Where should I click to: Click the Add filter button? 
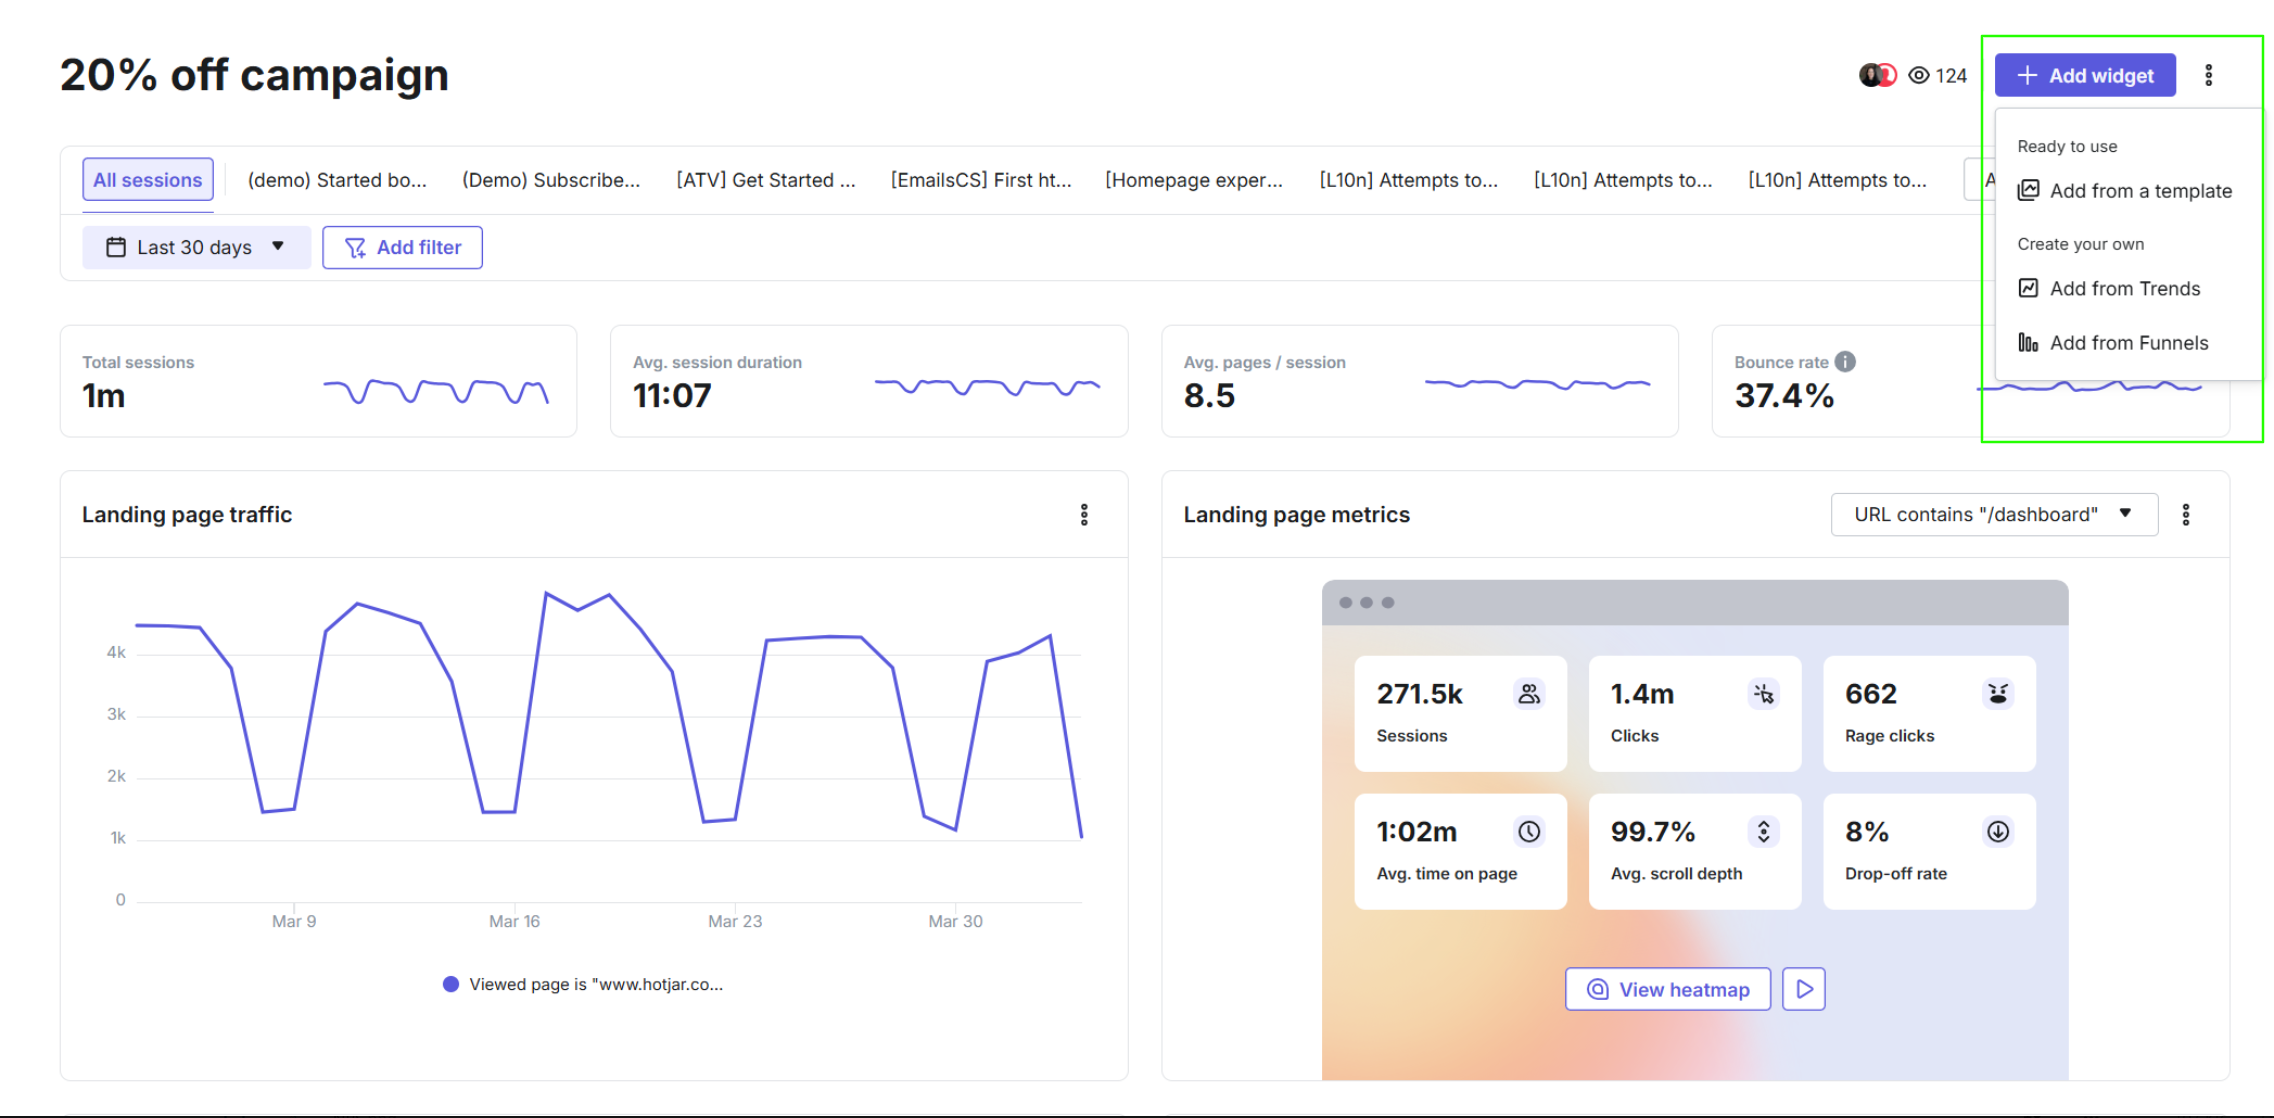[402, 247]
